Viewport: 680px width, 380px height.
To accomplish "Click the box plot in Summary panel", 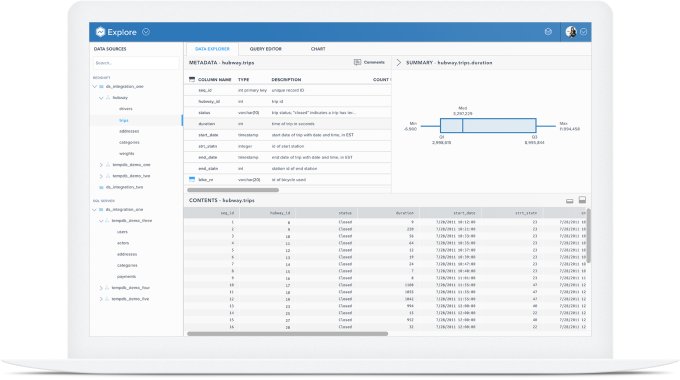I will coord(488,126).
